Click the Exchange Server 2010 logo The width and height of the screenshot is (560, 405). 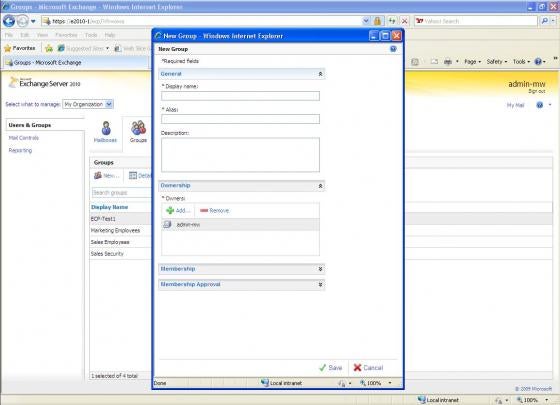pos(45,83)
